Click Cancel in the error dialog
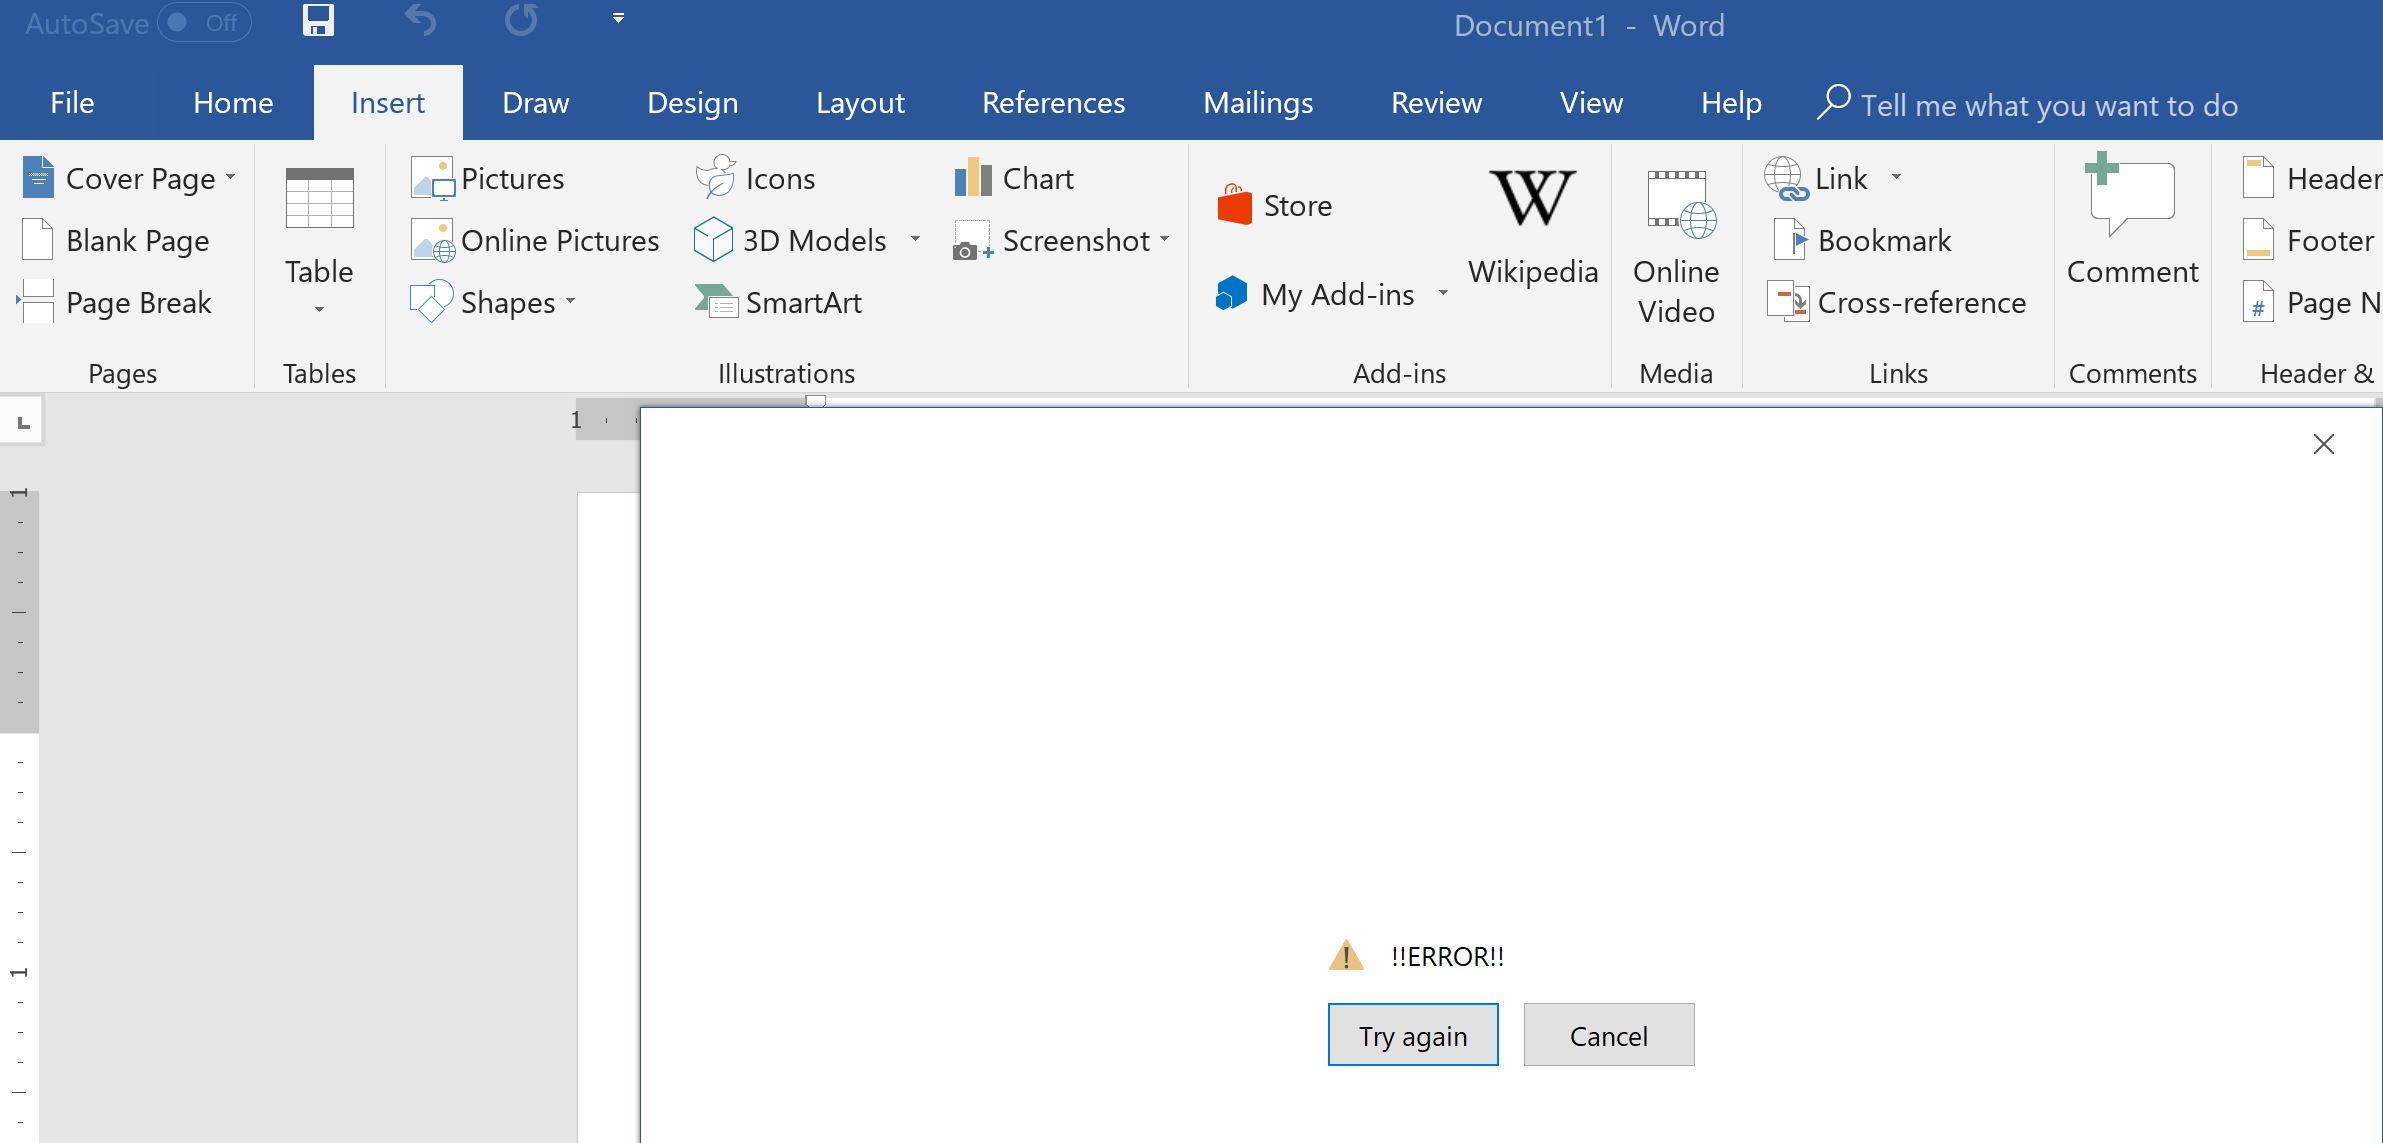2383x1143 pixels. tap(1609, 1035)
